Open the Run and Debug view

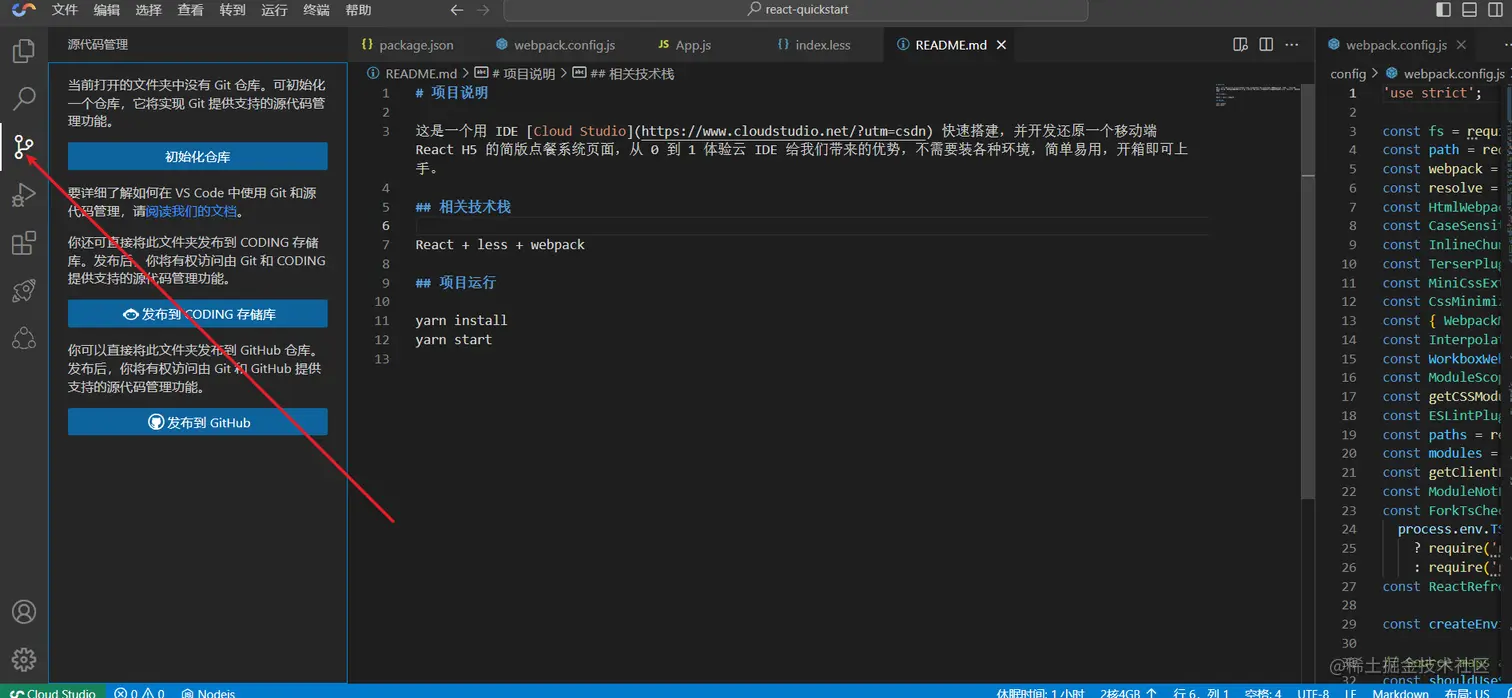[x=24, y=195]
